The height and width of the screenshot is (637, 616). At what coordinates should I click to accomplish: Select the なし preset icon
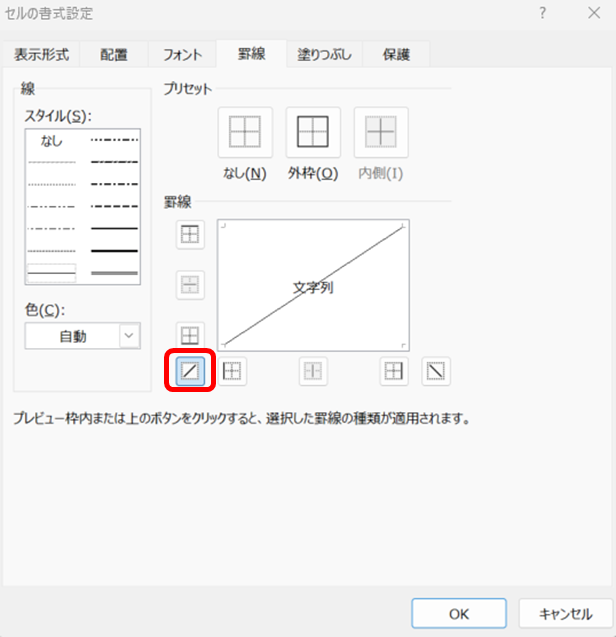245,133
